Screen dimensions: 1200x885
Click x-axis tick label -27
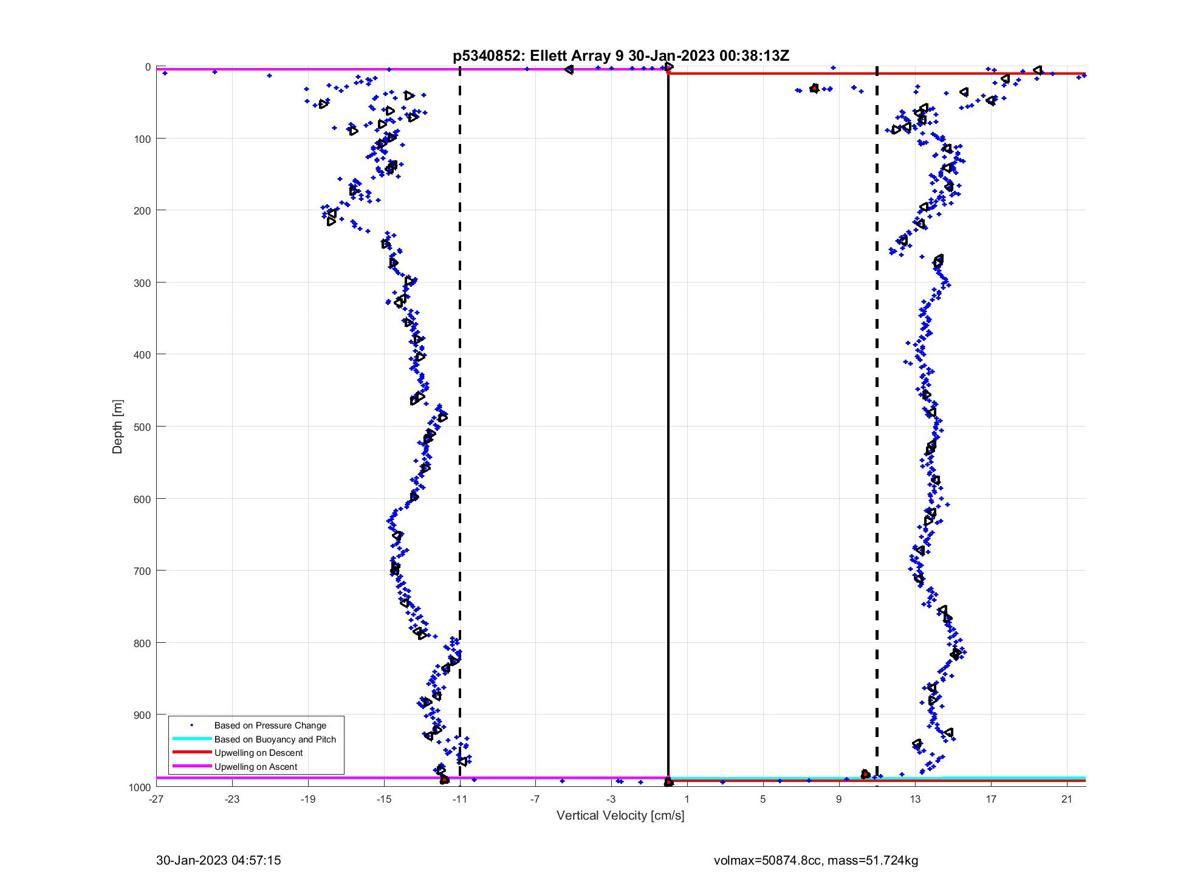[x=156, y=799]
